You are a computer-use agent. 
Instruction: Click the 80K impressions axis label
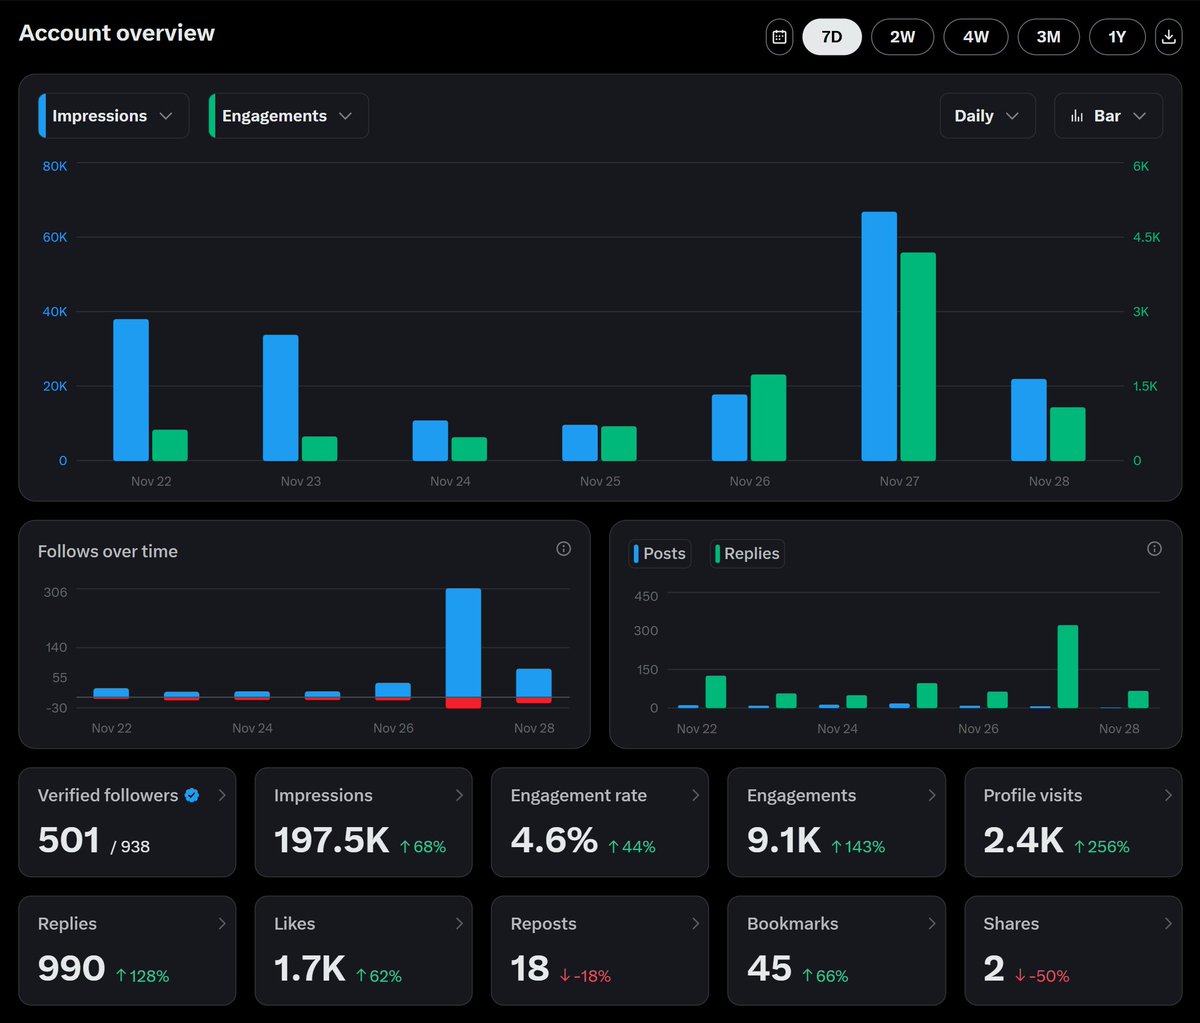(54, 166)
